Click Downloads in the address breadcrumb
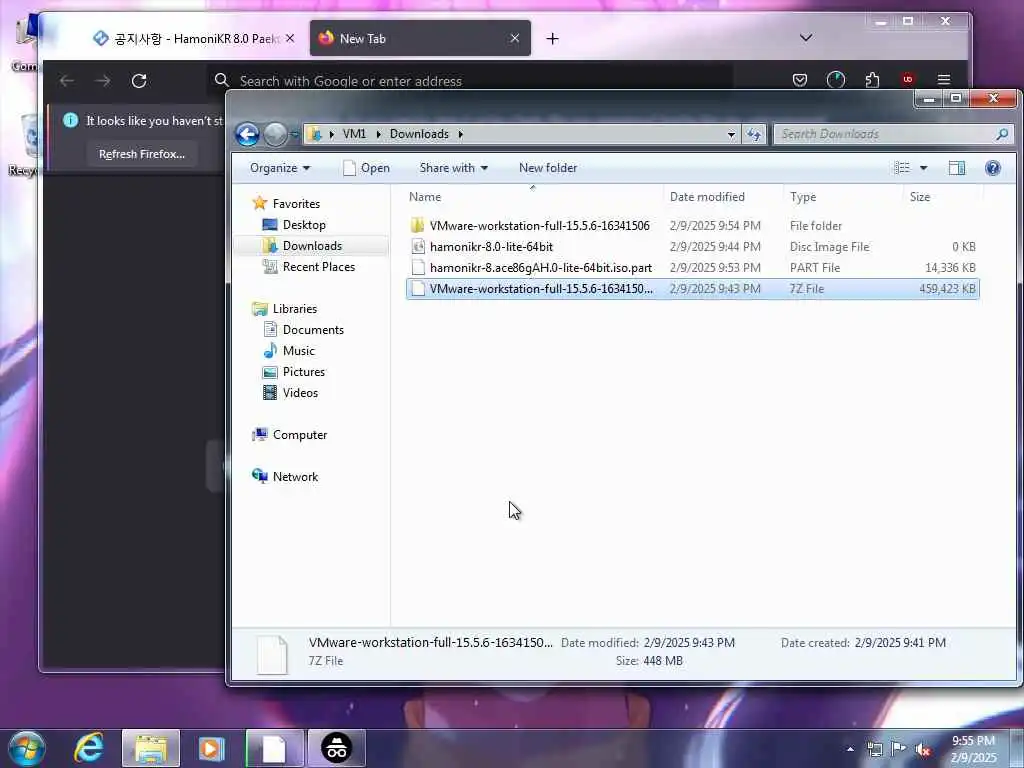Image resolution: width=1024 pixels, height=768 pixels. [x=419, y=134]
